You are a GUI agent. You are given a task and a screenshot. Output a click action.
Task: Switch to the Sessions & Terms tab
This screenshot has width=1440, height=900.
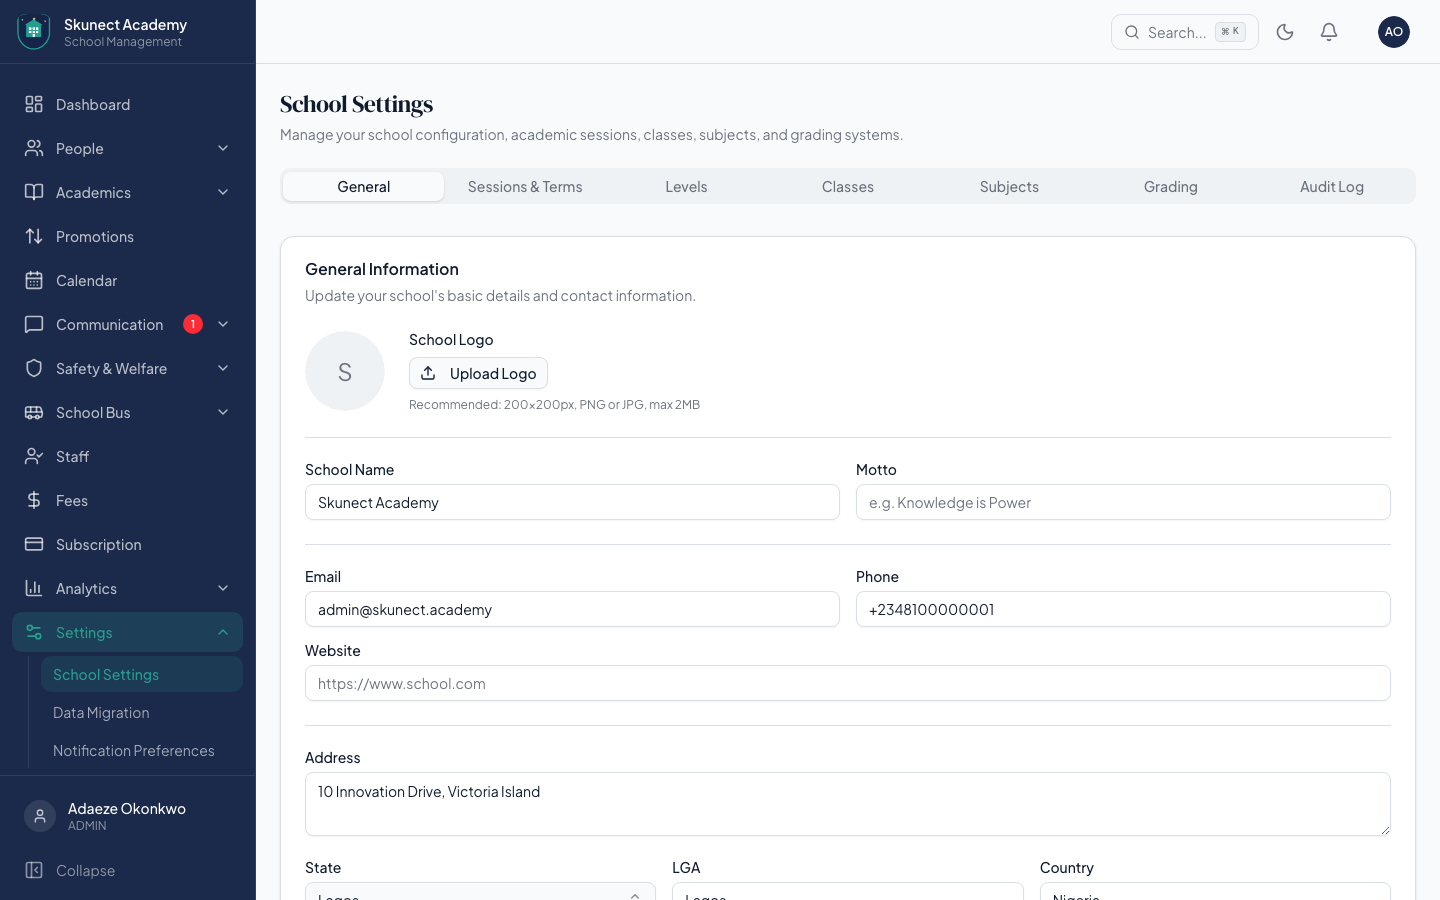click(x=525, y=186)
